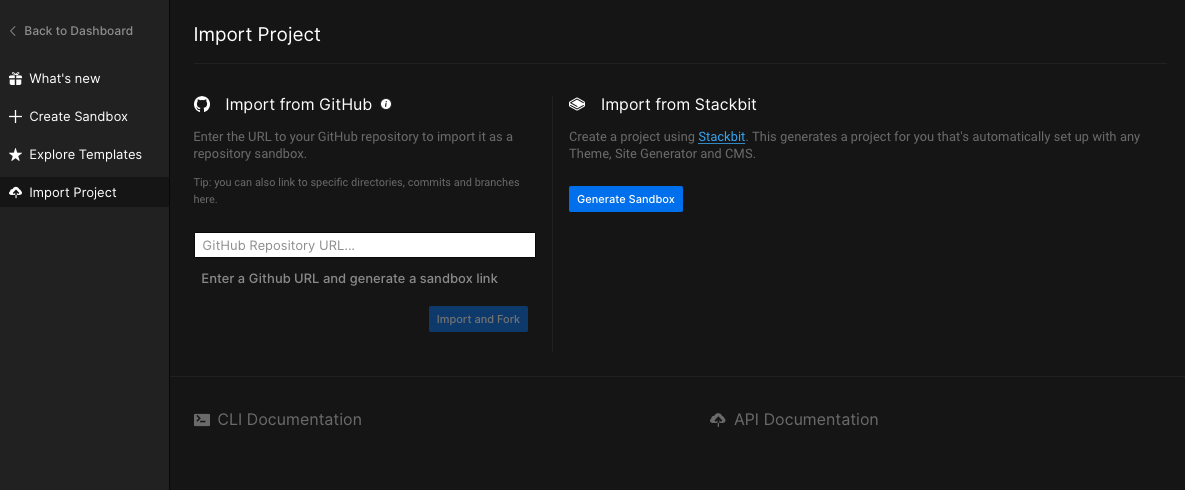Select the Import Project sidebar item
Viewport: 1185px width, 490px height.
pos(73,193)
